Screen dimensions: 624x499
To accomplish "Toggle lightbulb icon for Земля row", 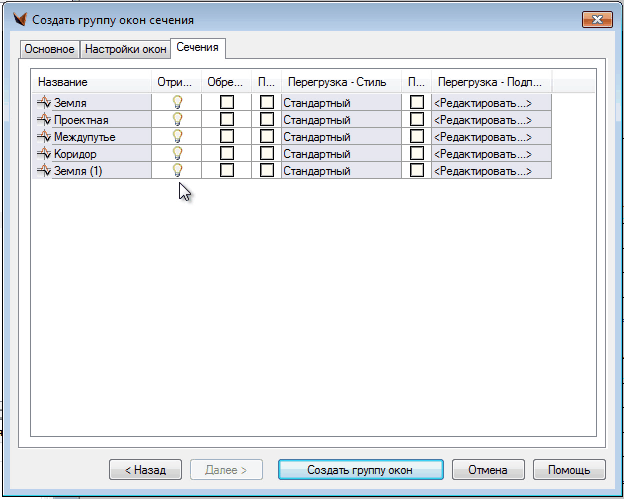I will point(178,102).
